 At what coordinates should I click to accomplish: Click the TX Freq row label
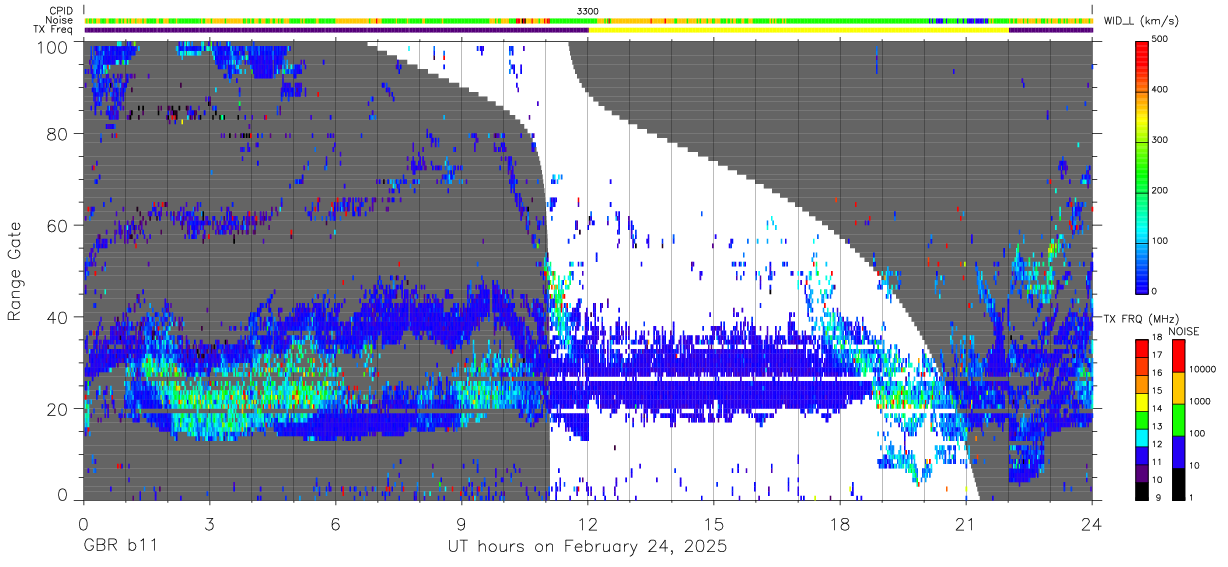click(x=54, y=30)
